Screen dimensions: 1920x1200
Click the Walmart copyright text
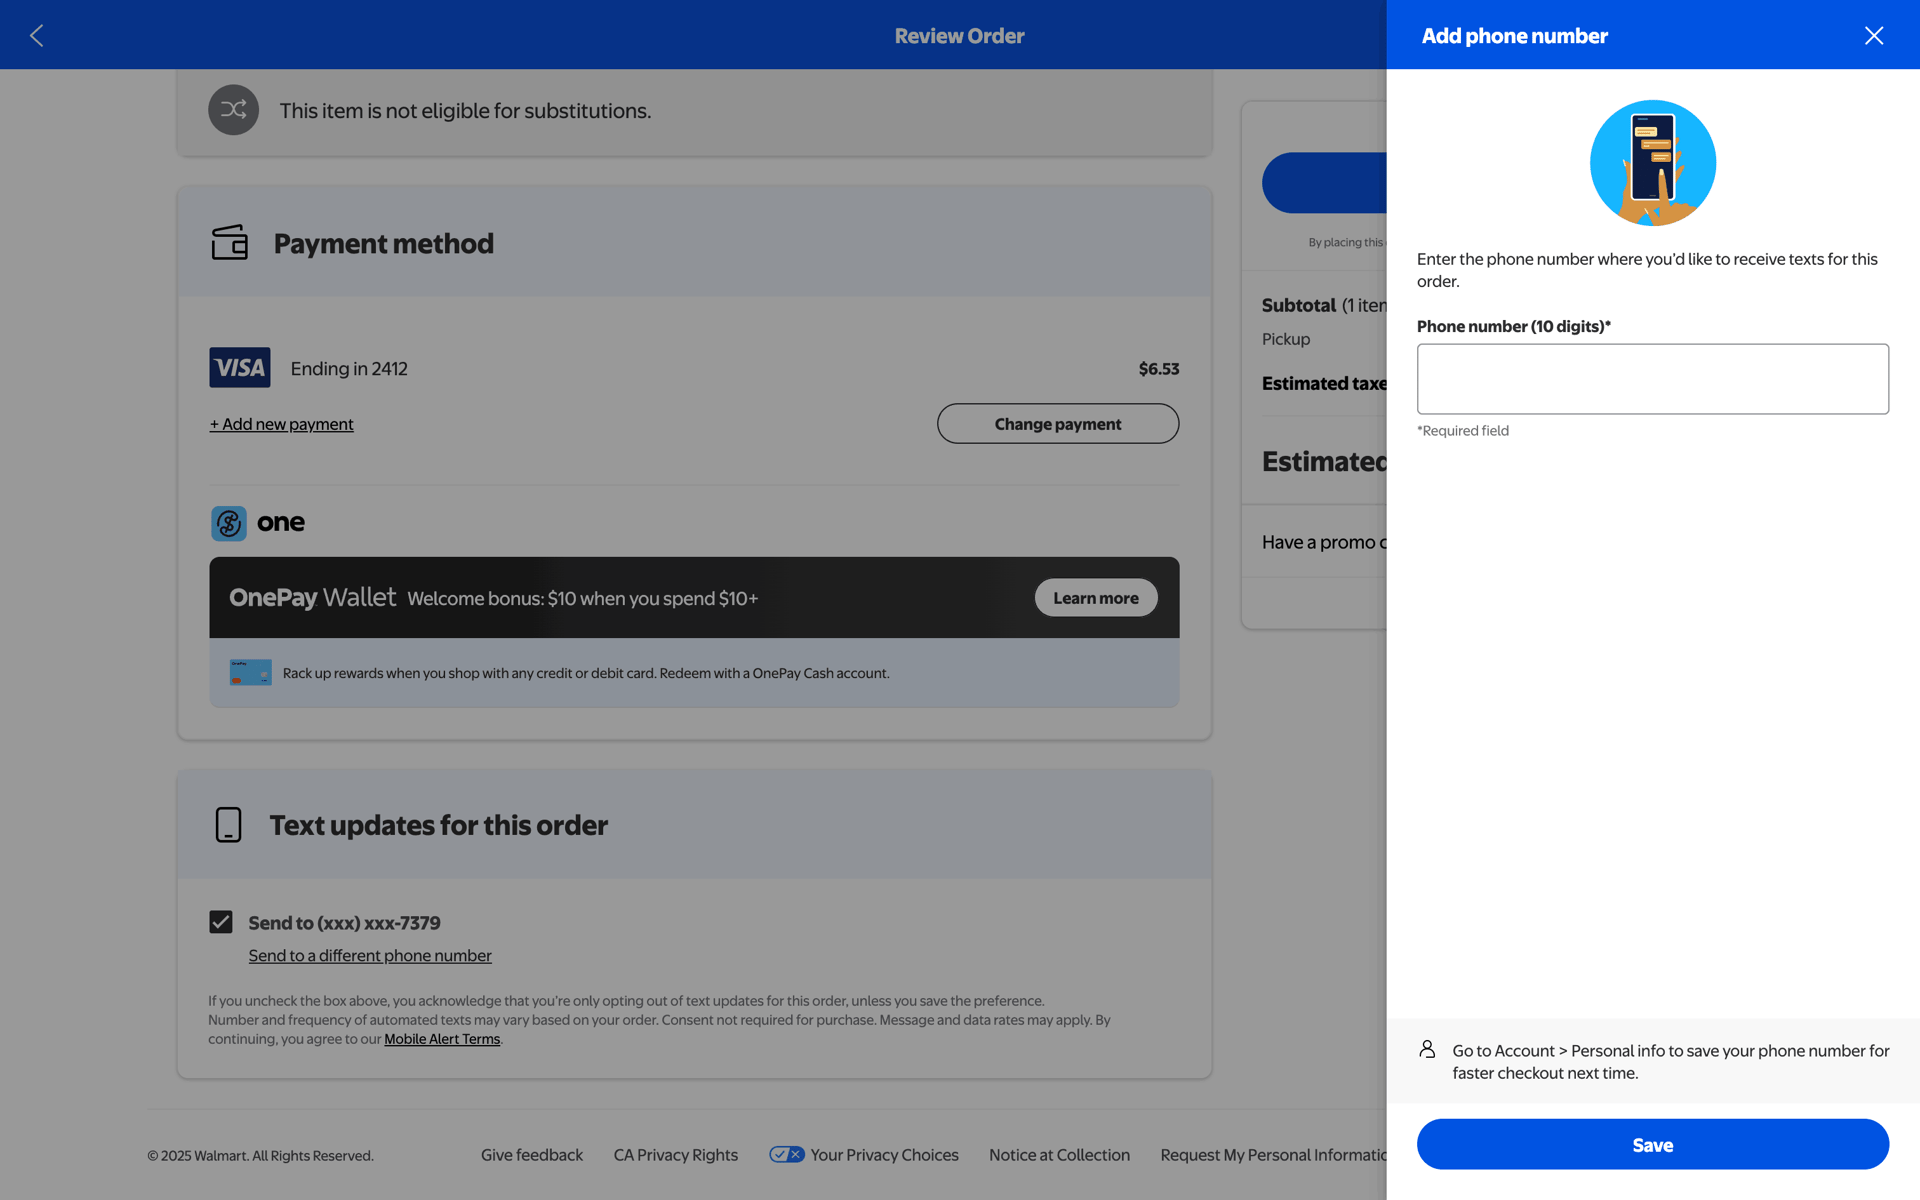point(260,1156)
